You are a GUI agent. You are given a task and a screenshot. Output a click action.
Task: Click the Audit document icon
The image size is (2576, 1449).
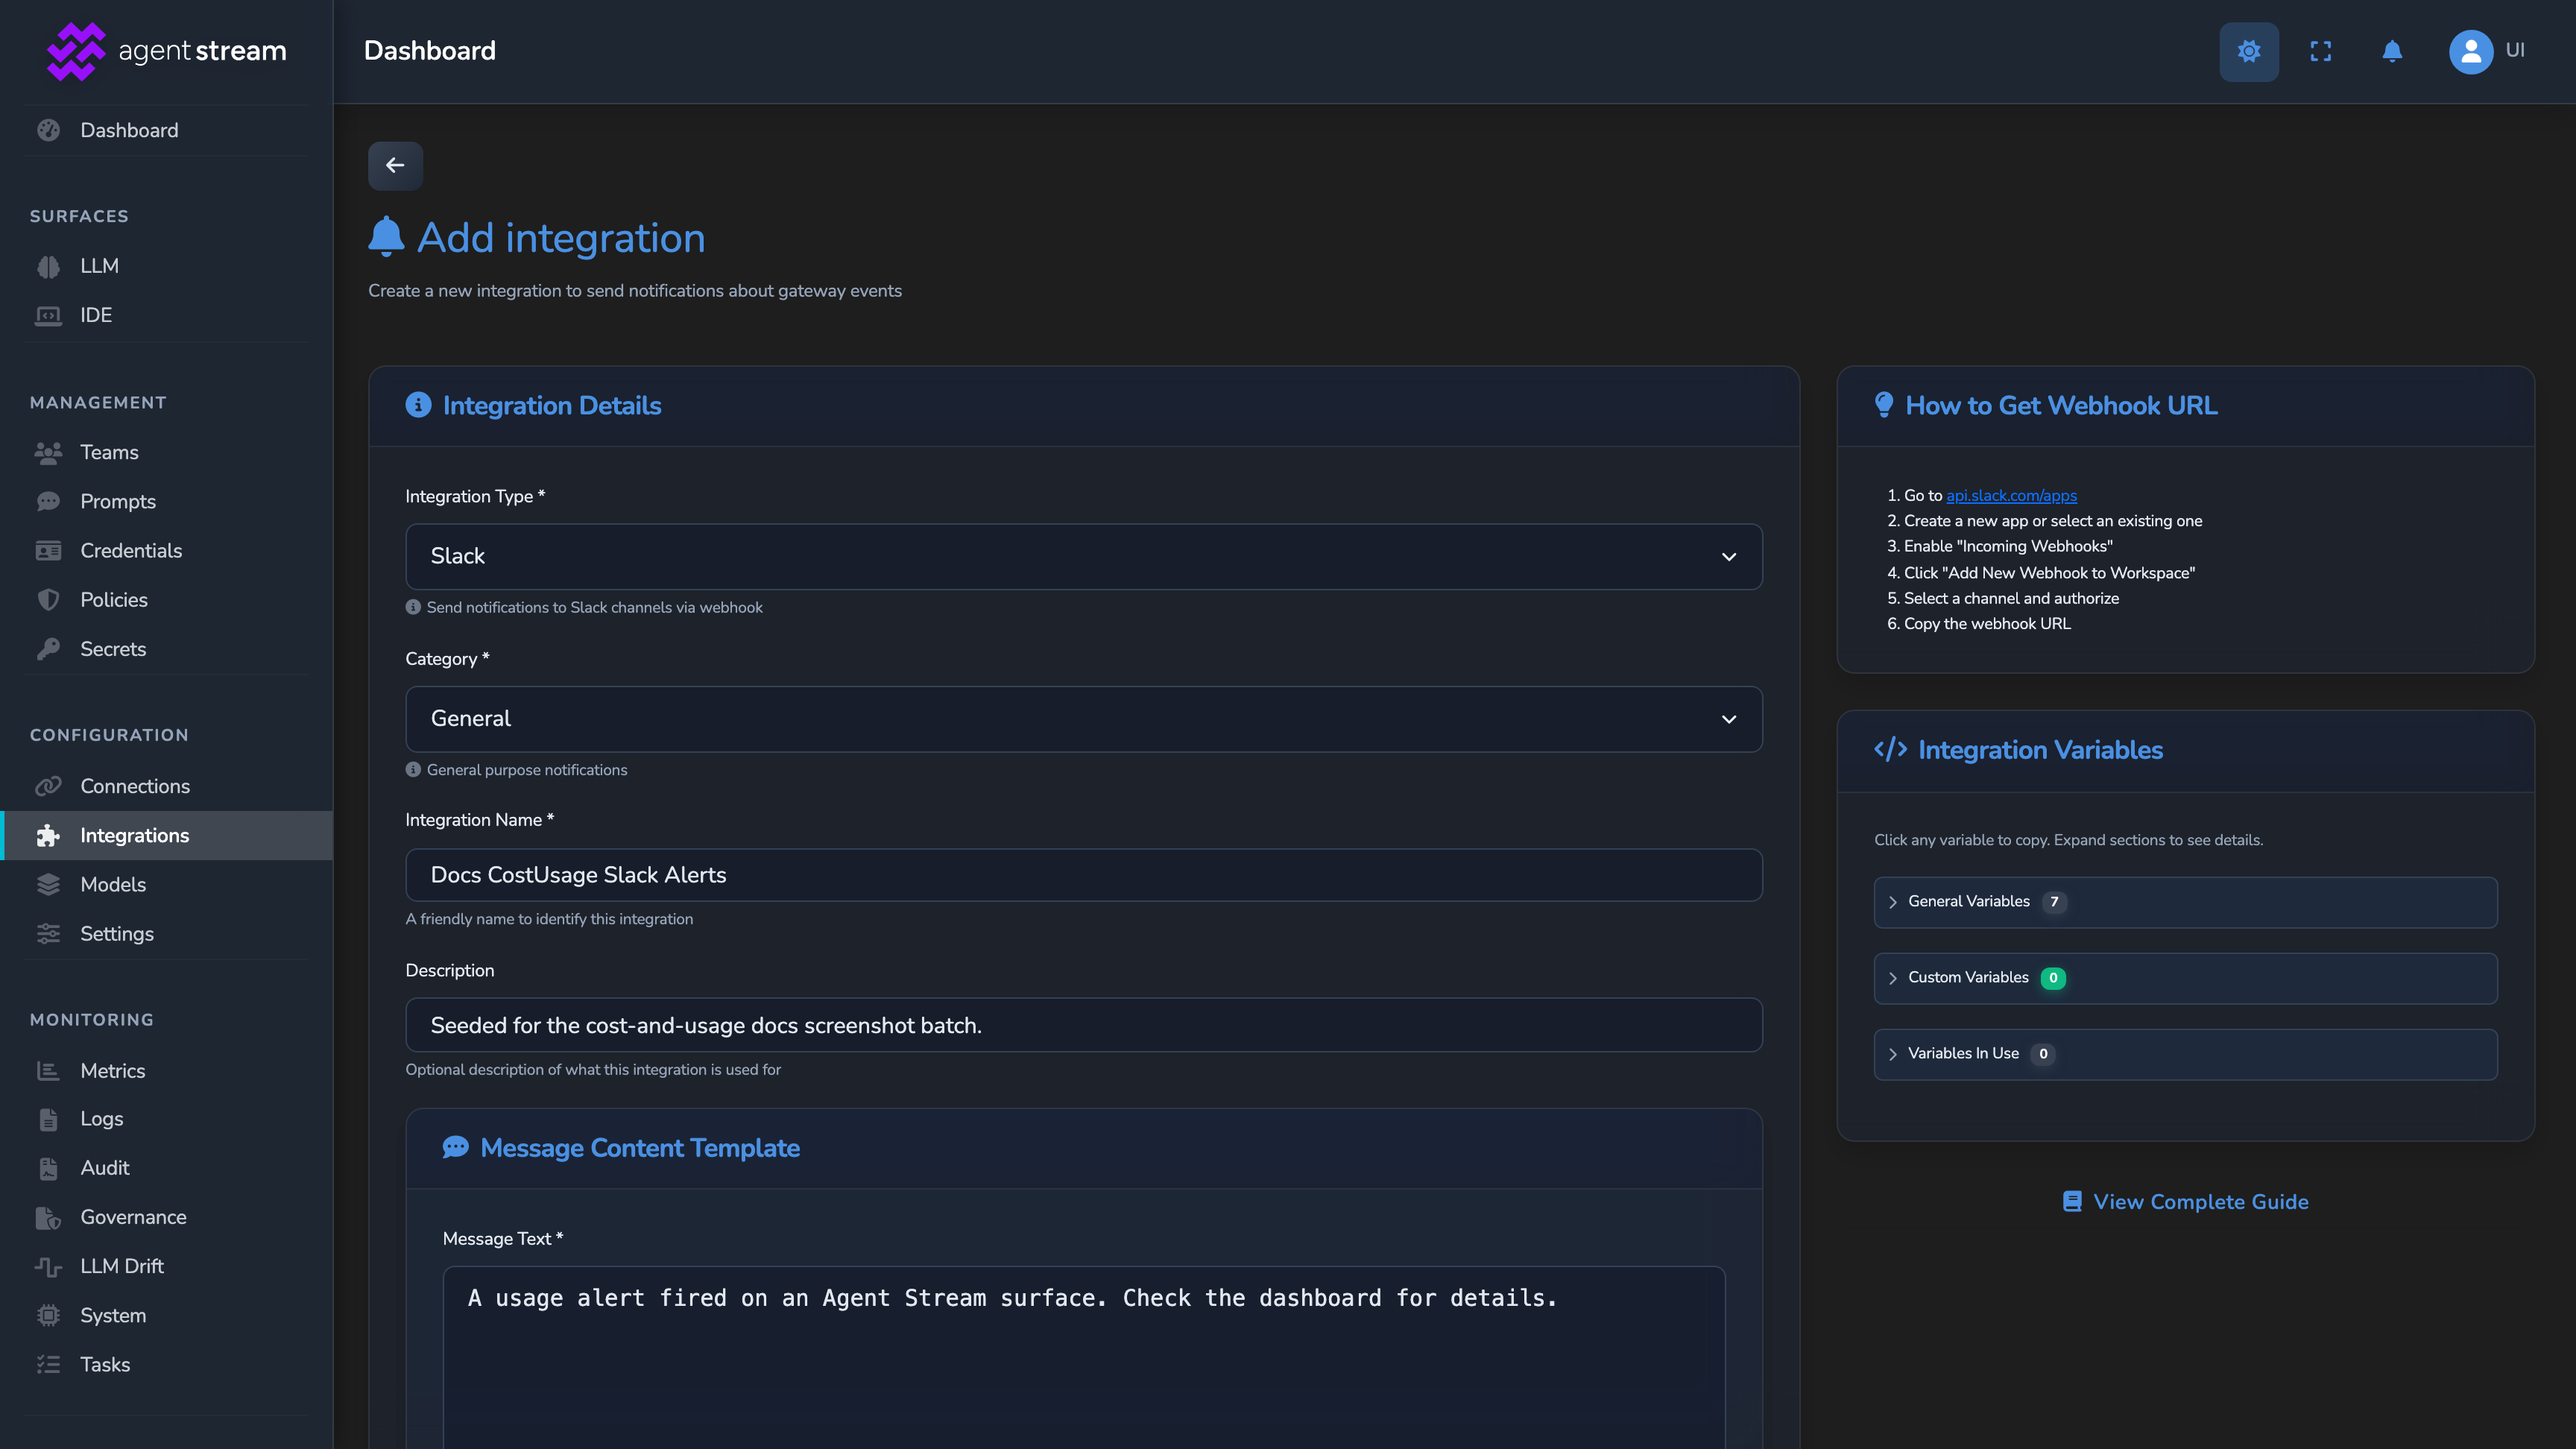[48, 1168]
